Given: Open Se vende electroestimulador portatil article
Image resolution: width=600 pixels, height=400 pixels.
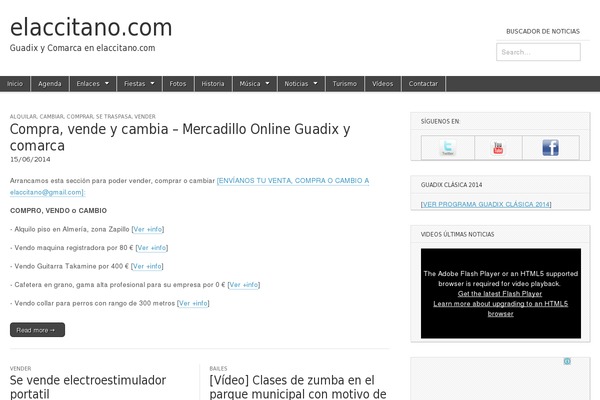Looking at the screenshot, I should 88,387.
